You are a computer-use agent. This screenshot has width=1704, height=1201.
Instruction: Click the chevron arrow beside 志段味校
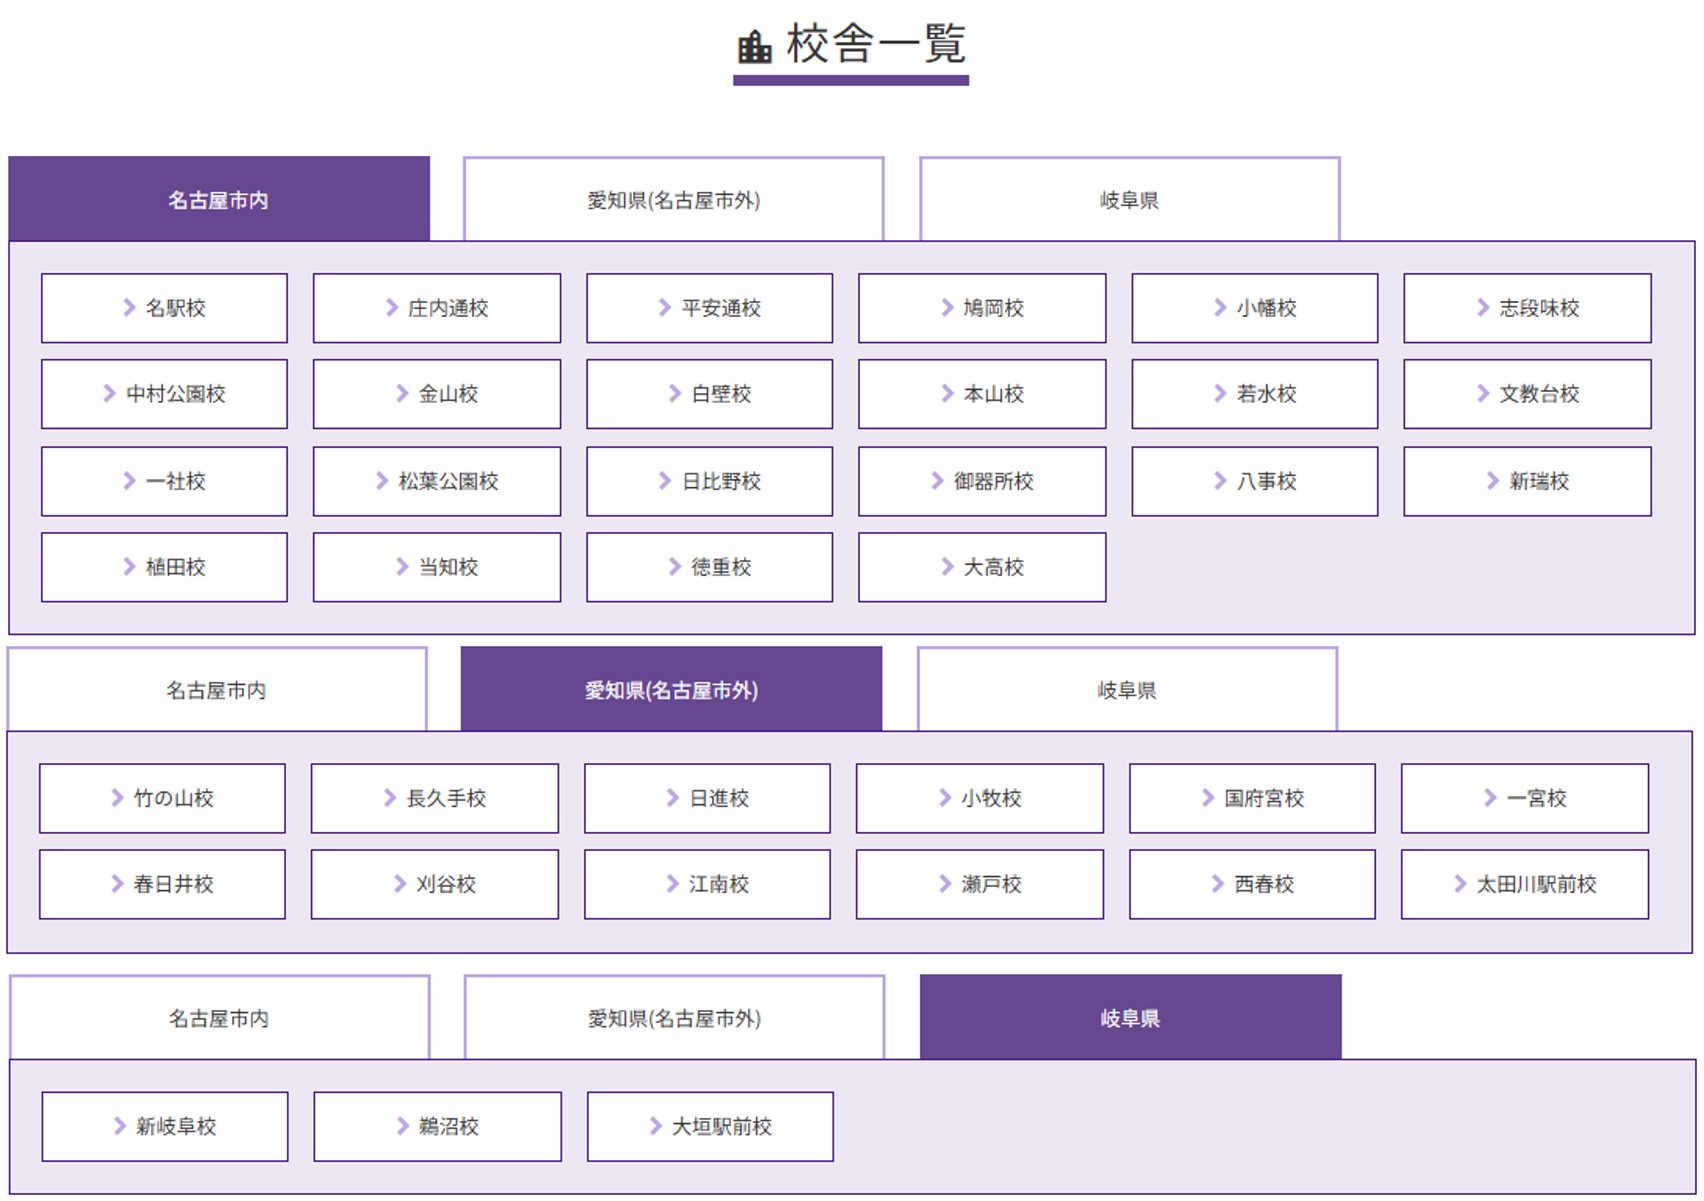[1483, 308]
